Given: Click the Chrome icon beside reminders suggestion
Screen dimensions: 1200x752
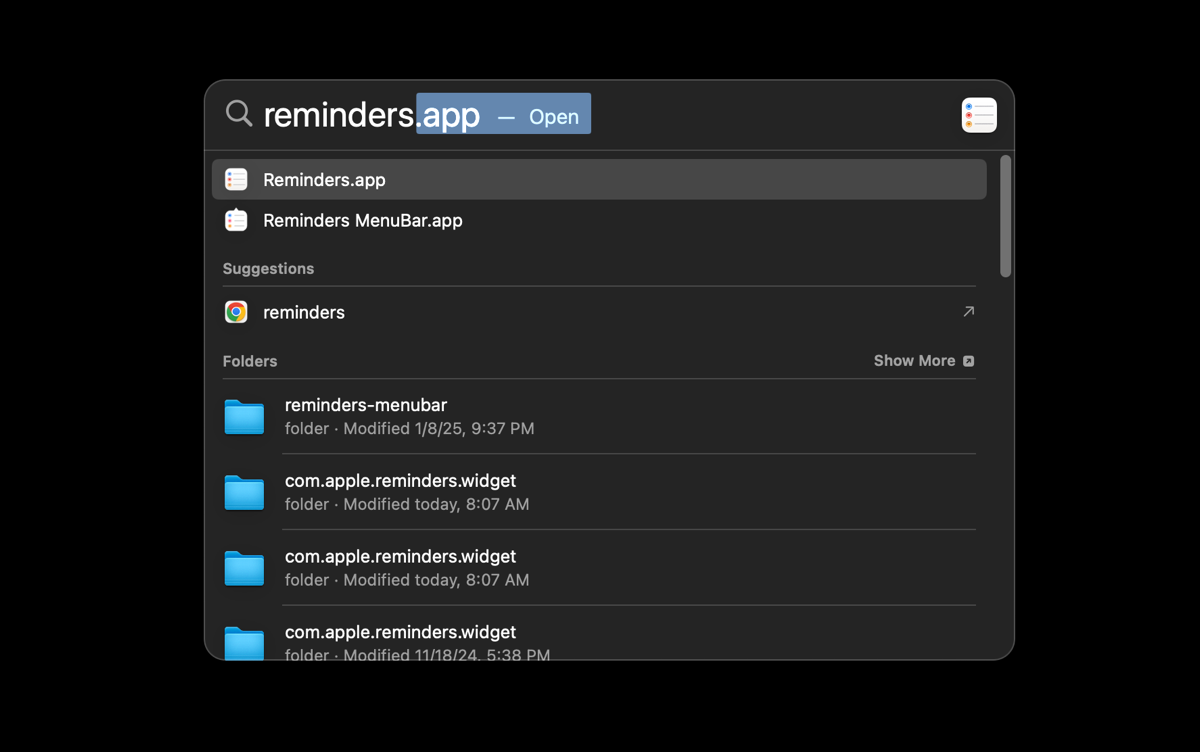Looking at the screenshot, I should tap(236, 311).
